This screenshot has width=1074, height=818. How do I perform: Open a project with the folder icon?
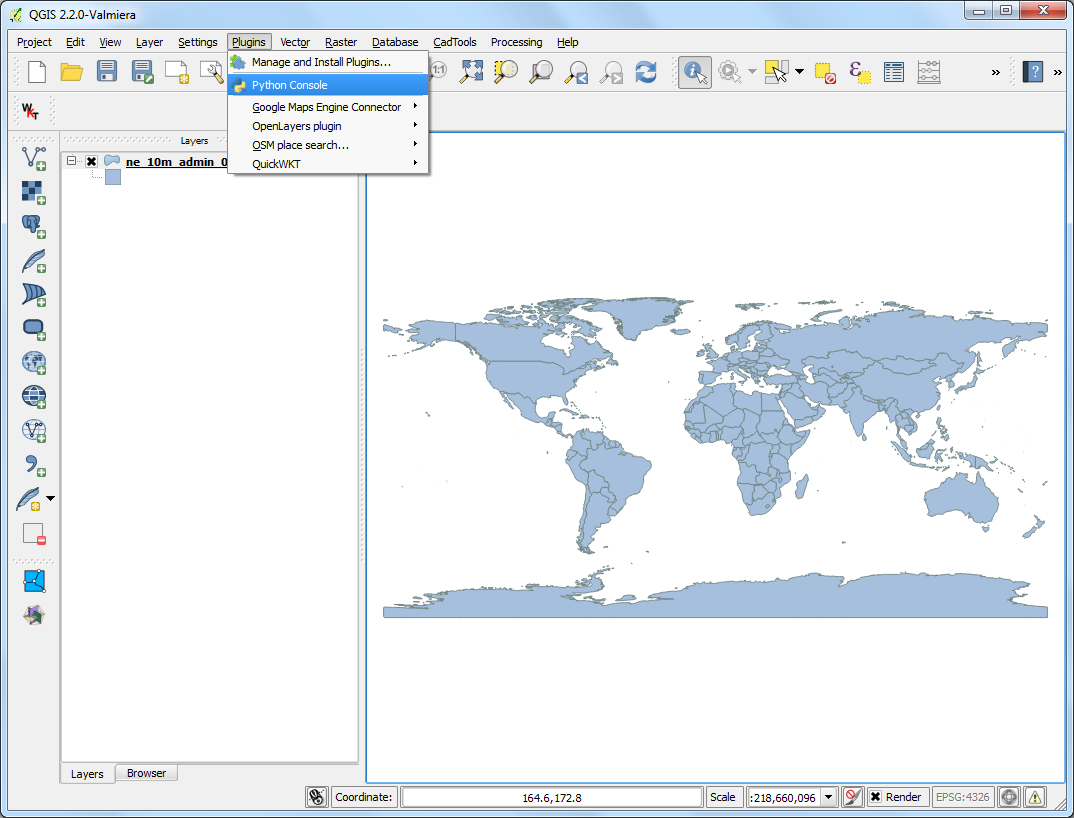tap(71, 71)
